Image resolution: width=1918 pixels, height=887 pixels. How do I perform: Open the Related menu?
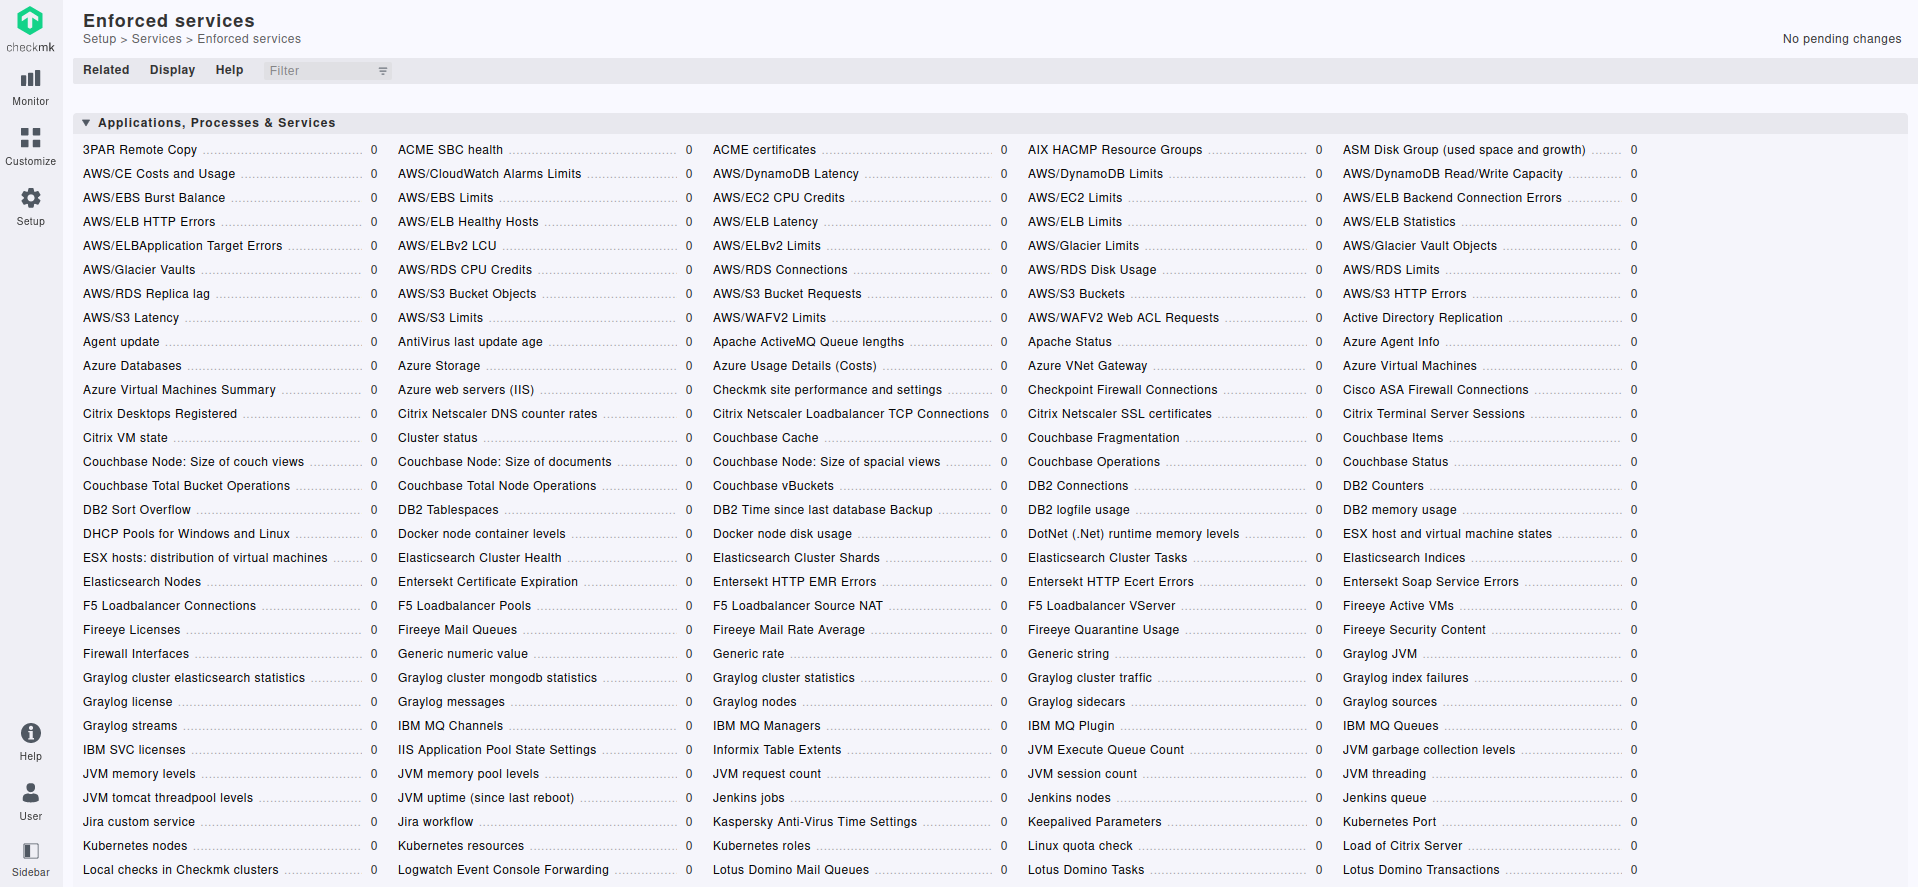tap(106, 70)
